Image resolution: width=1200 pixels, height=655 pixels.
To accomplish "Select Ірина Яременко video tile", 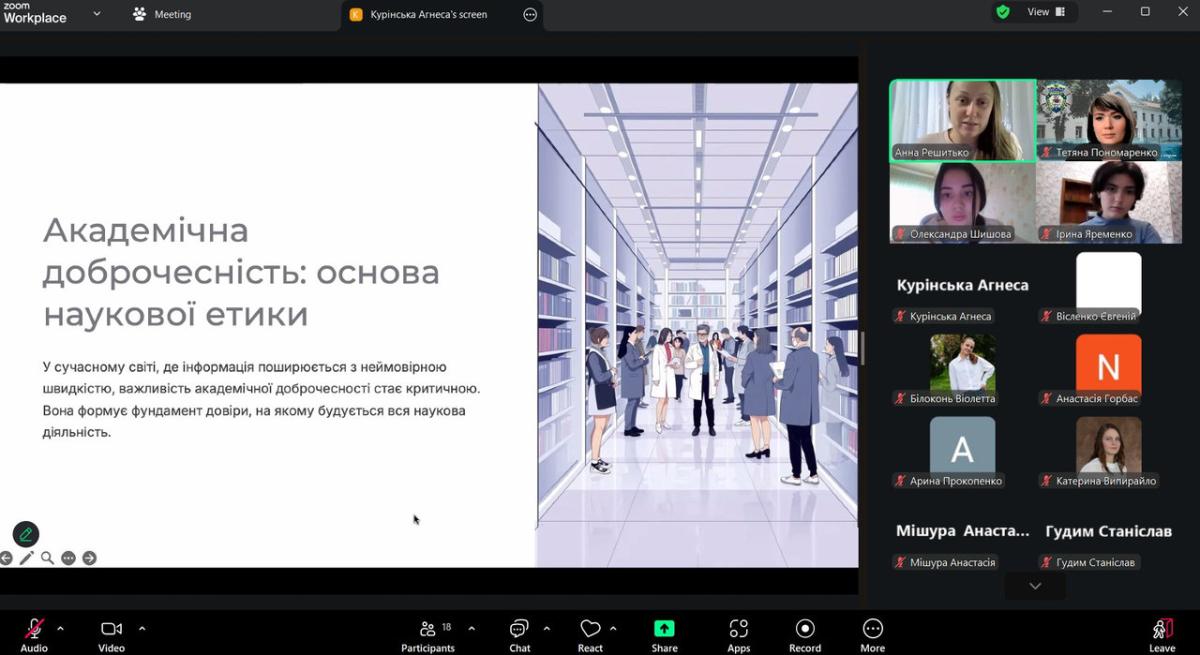I will (x=1109, y=203).
